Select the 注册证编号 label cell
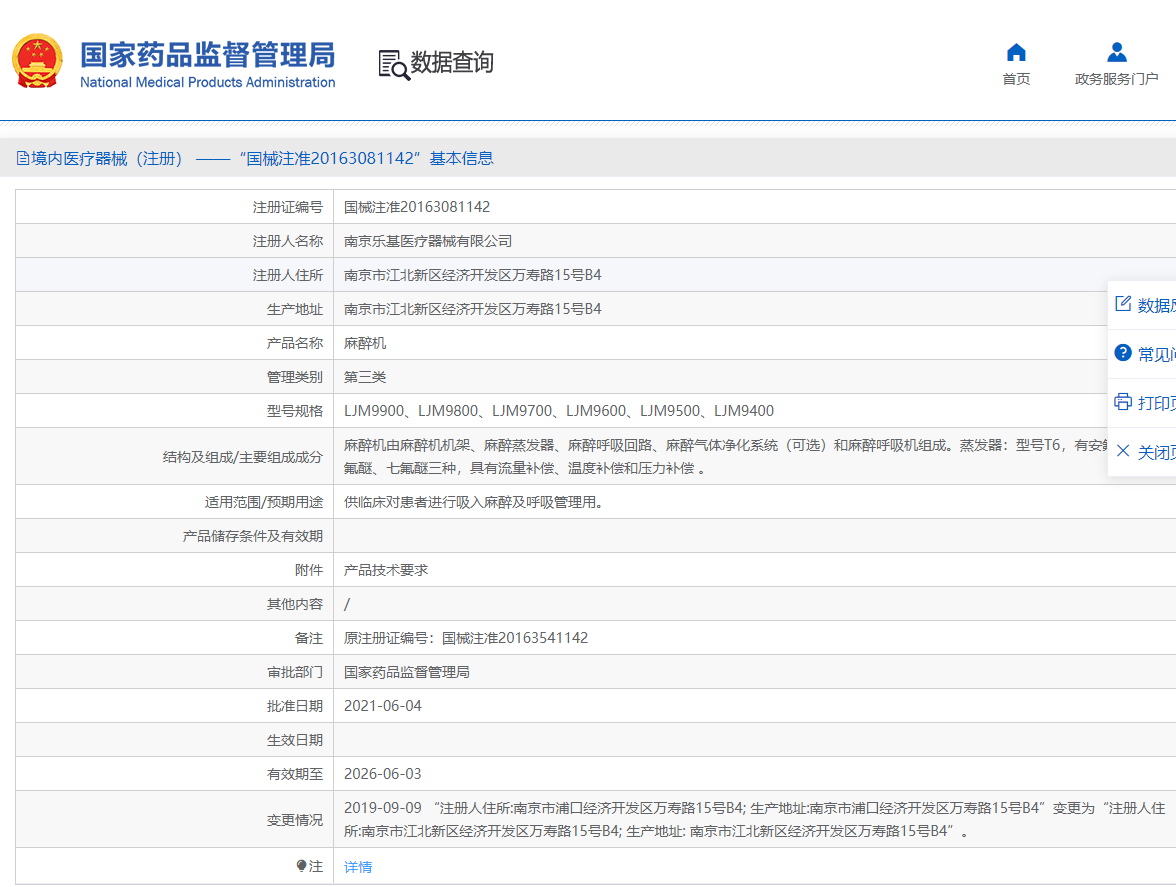 175,207
